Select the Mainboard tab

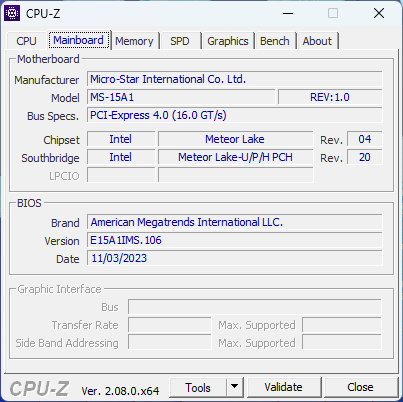coord(79,40)
